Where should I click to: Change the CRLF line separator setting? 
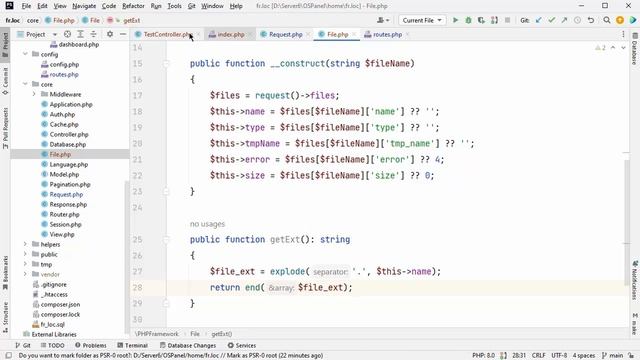tap(538, 356)
